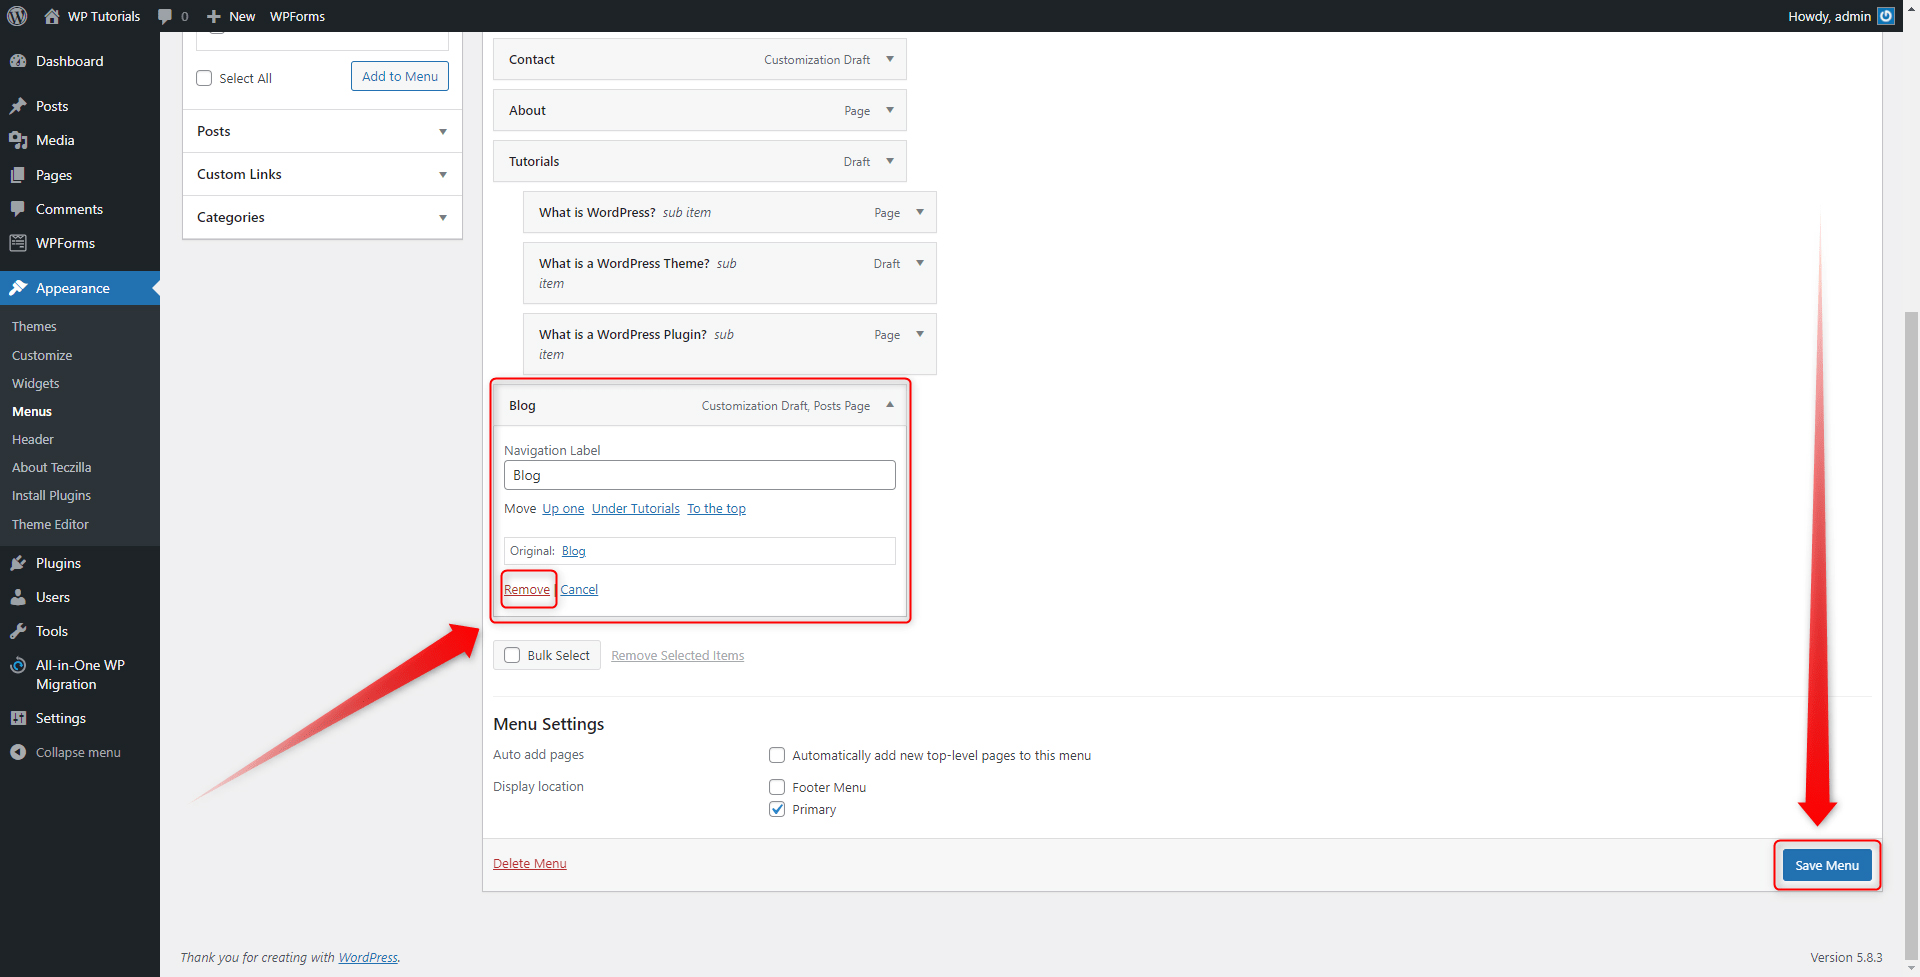Open Theme Editor submenu item
Image resolution: width=1920 pixels, height=977 pixels.
point(50,524)
